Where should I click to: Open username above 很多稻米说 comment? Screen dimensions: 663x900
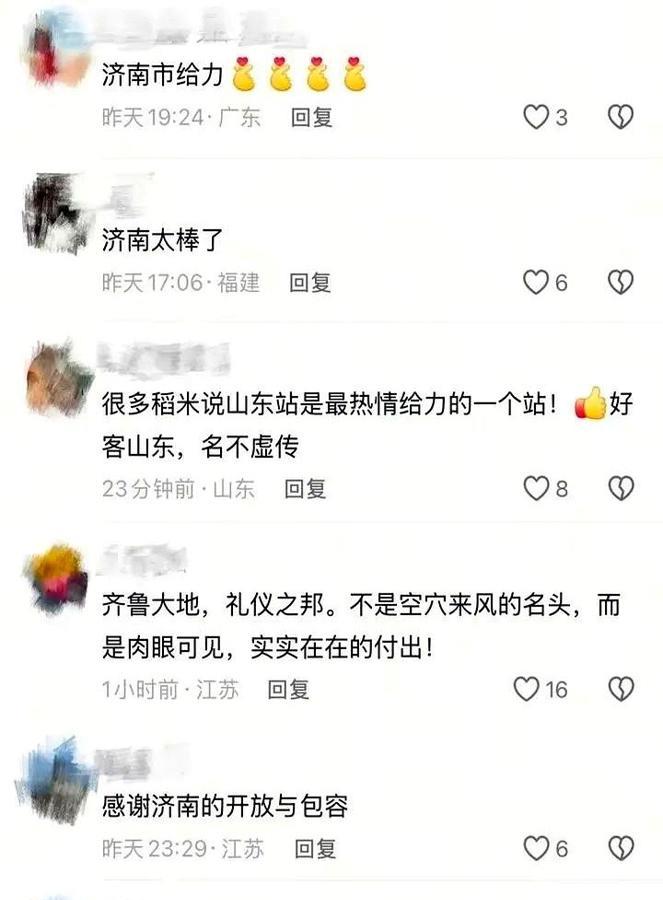pos(164,359)
